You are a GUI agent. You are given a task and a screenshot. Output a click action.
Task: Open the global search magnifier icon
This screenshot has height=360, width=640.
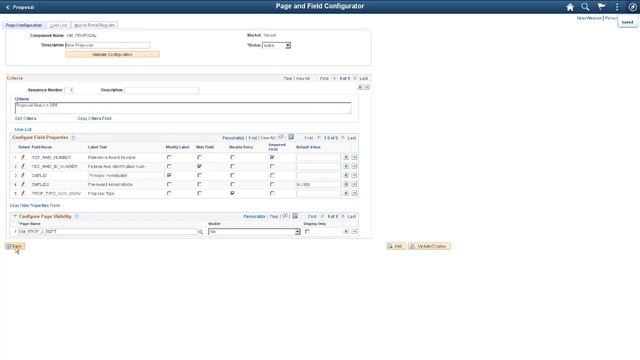click(x=585, y=7)
